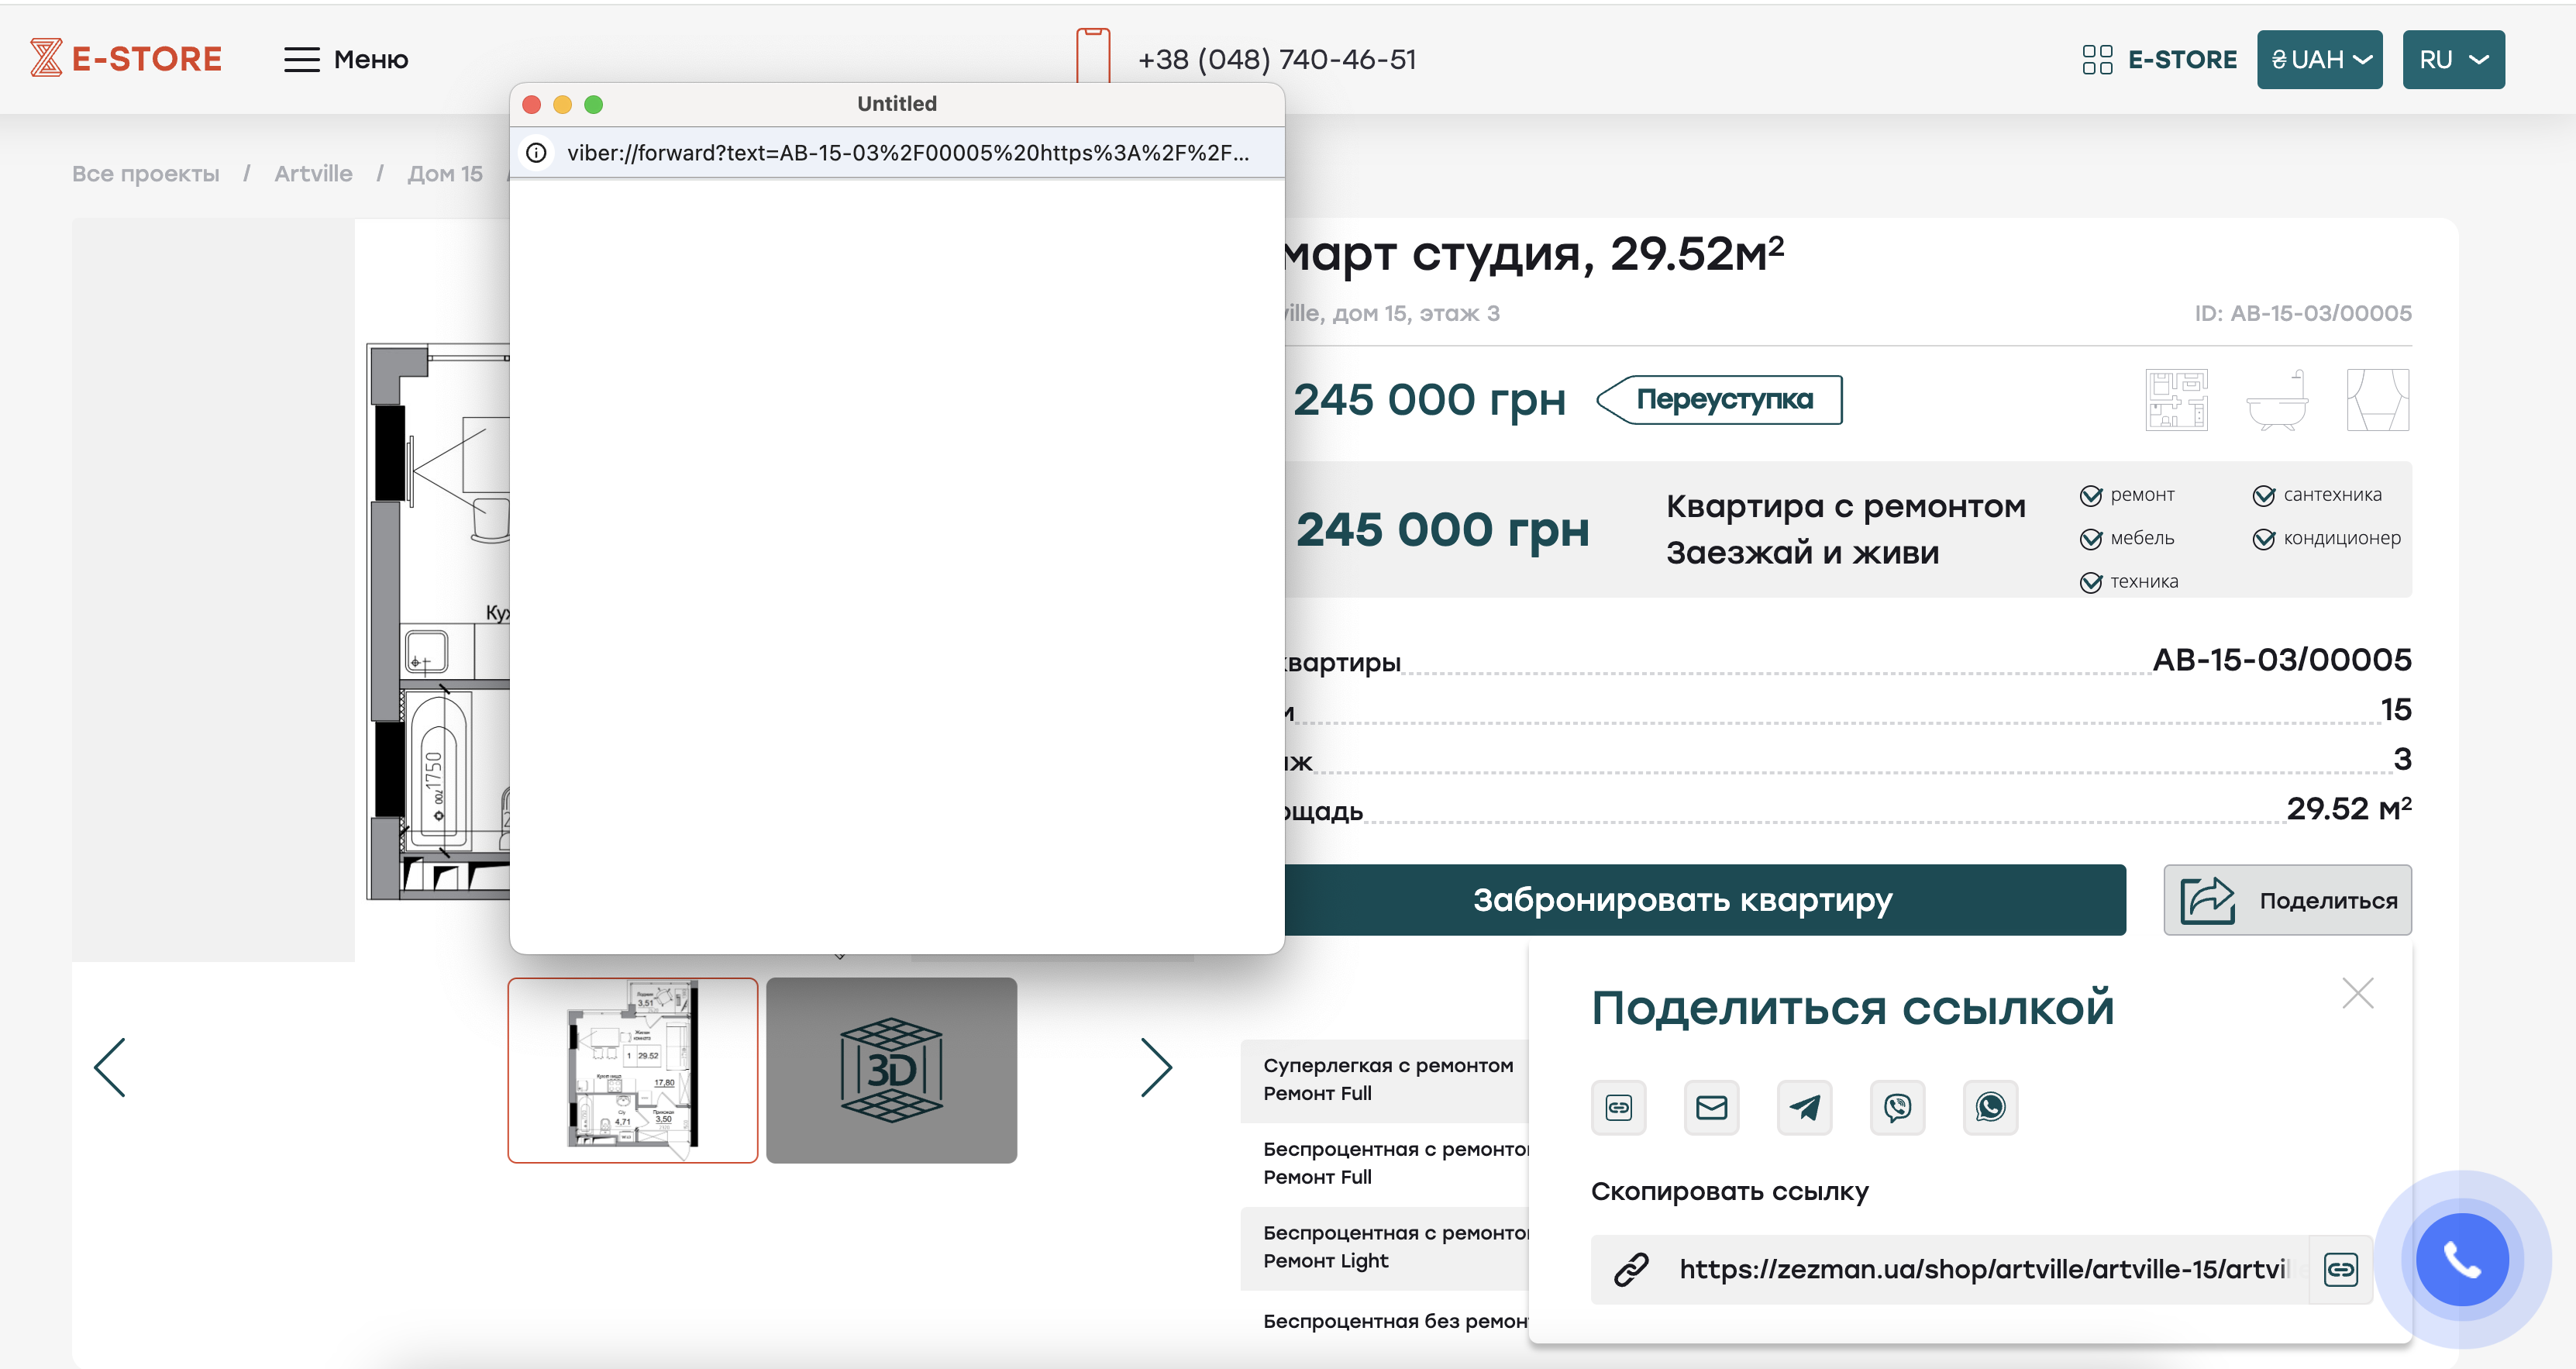
Task: Click the copy-link icon in share row
Action: tap(1618, 1107)
